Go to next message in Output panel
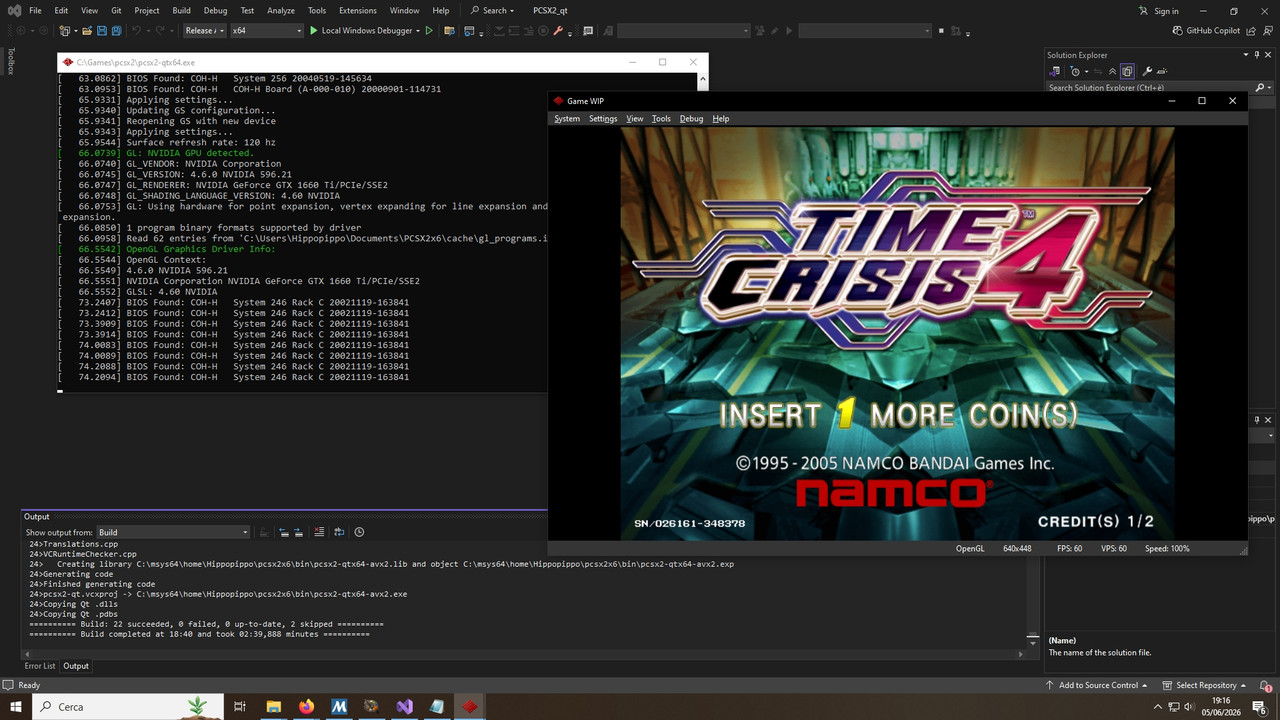Screen dimensions: 1280x720 pyautogui.click(x=298, y=532)
